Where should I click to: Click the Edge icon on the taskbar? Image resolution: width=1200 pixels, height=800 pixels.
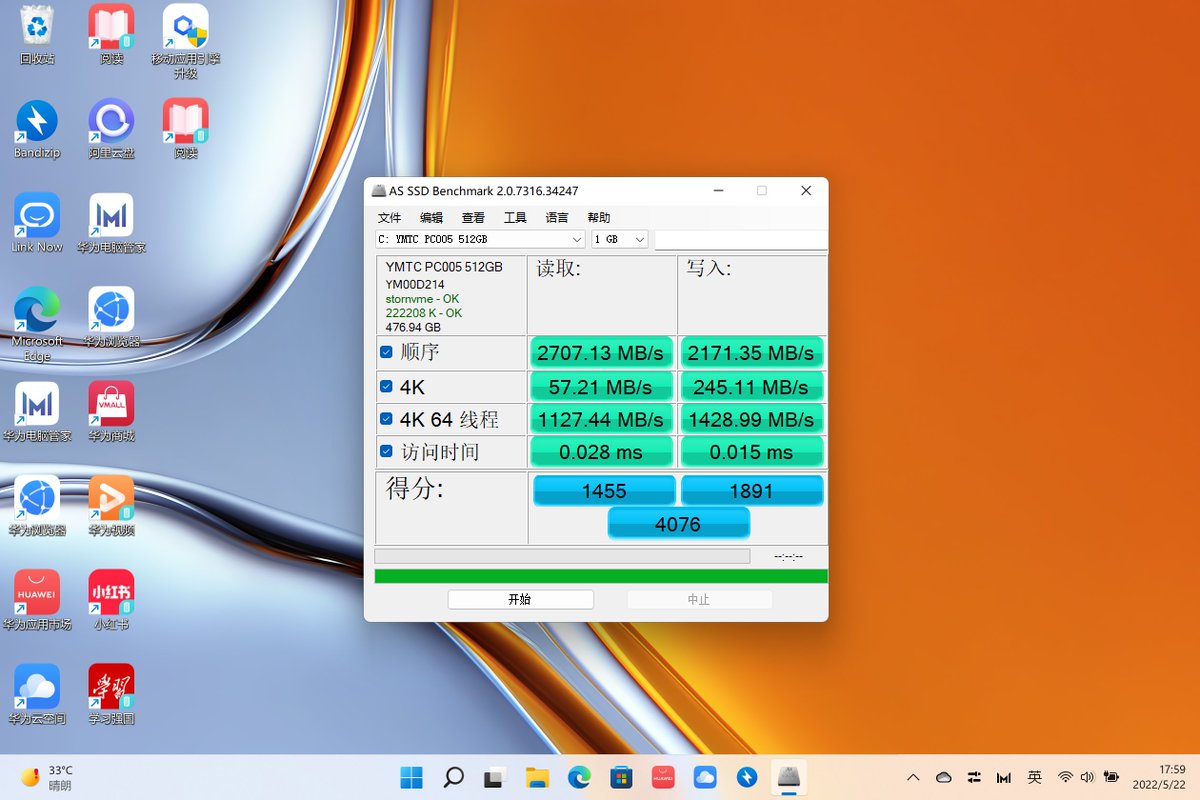579,777
